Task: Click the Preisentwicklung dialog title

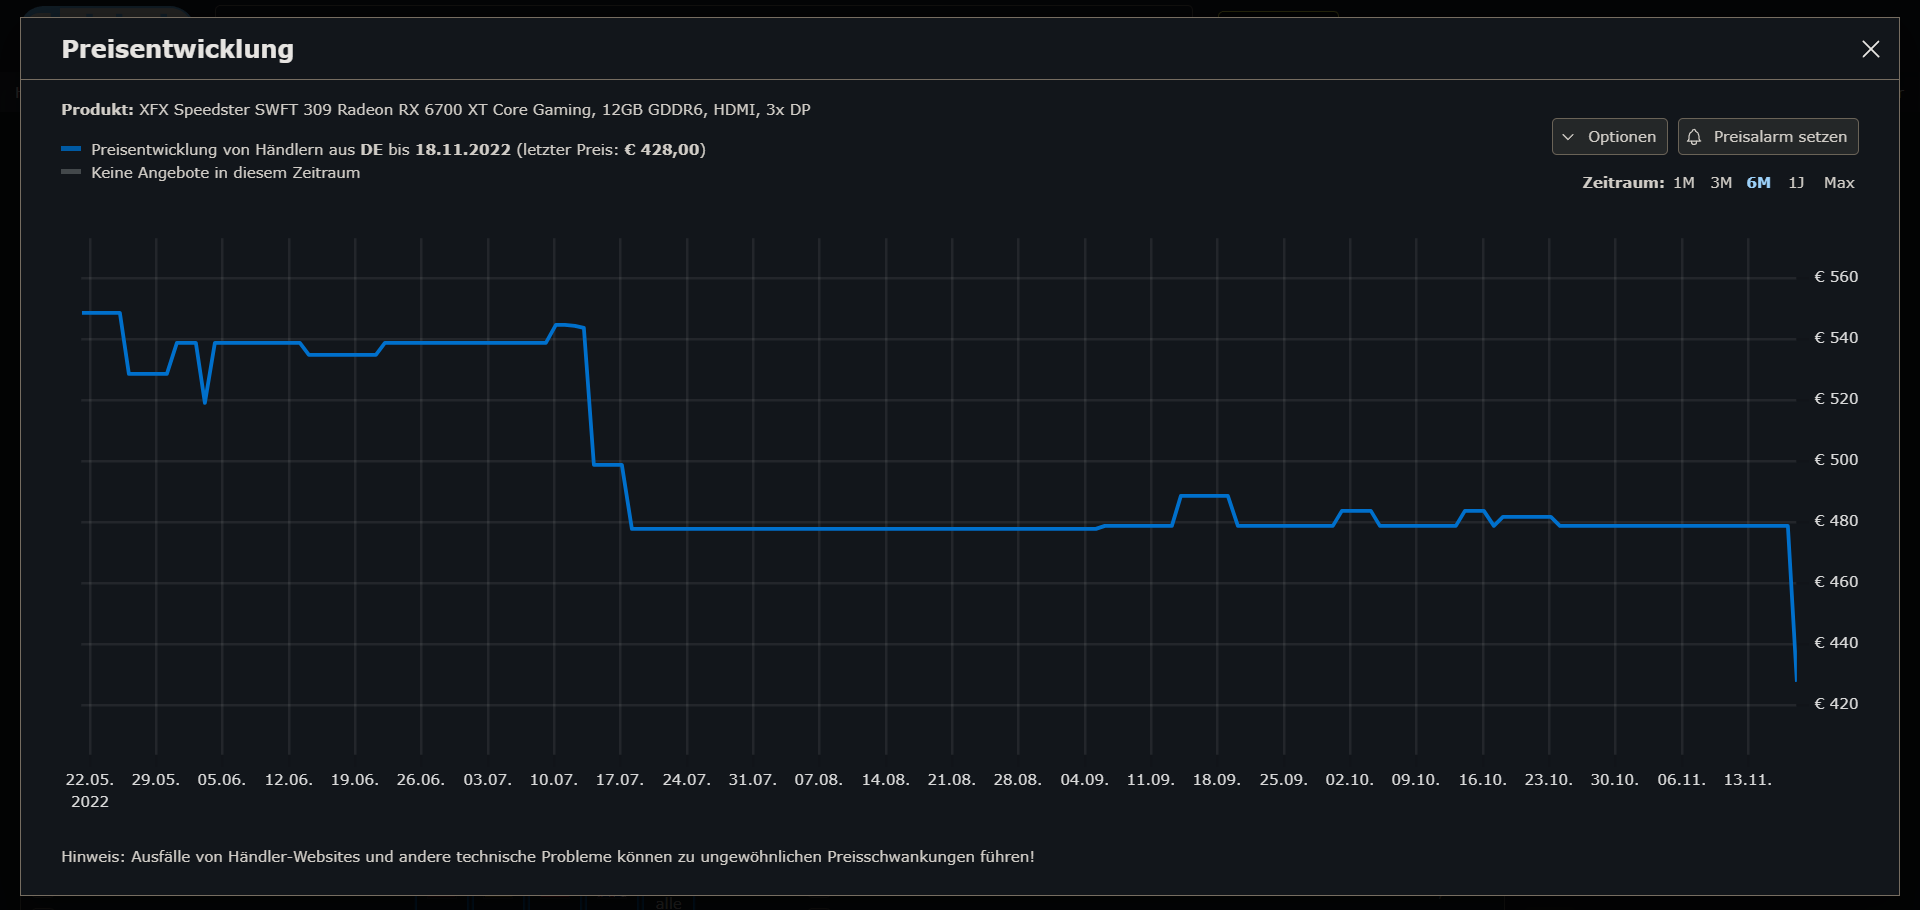Action: pos(178,49)
